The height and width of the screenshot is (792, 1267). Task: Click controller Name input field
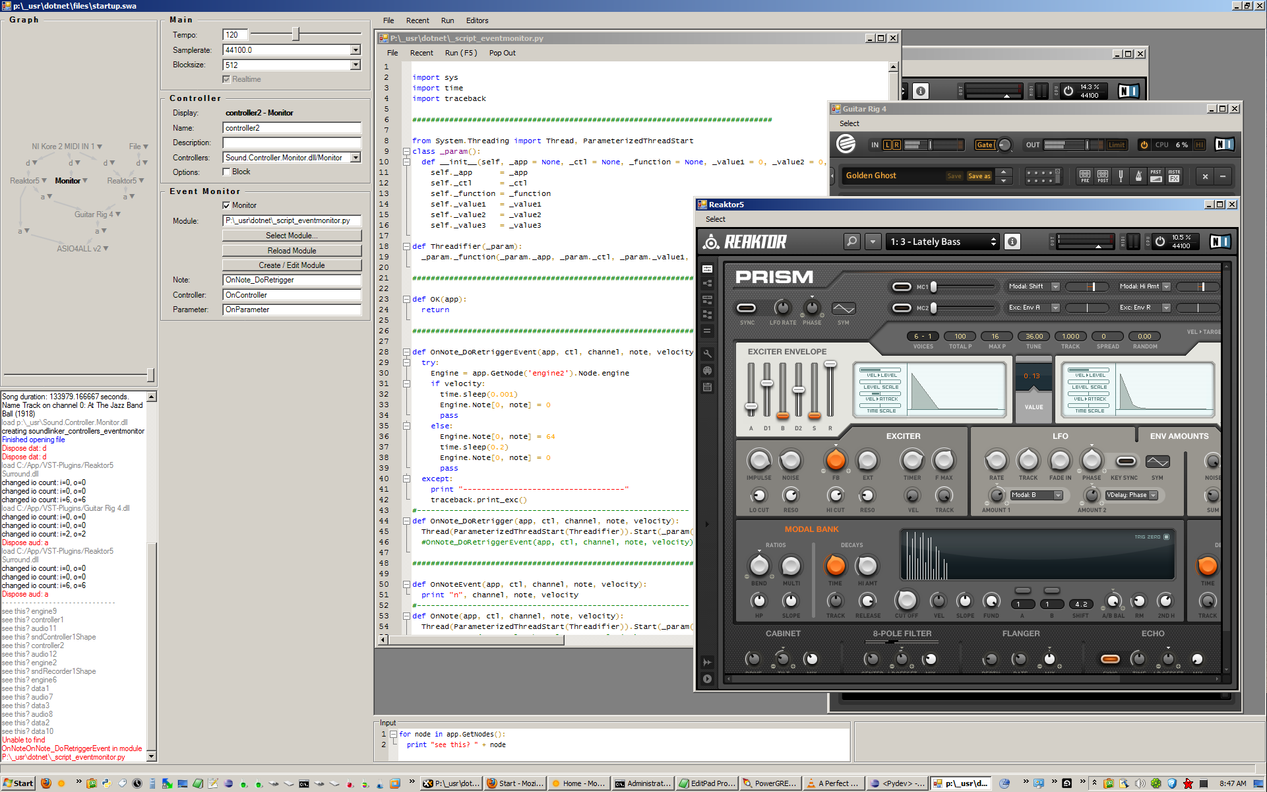tap(291, 128)
